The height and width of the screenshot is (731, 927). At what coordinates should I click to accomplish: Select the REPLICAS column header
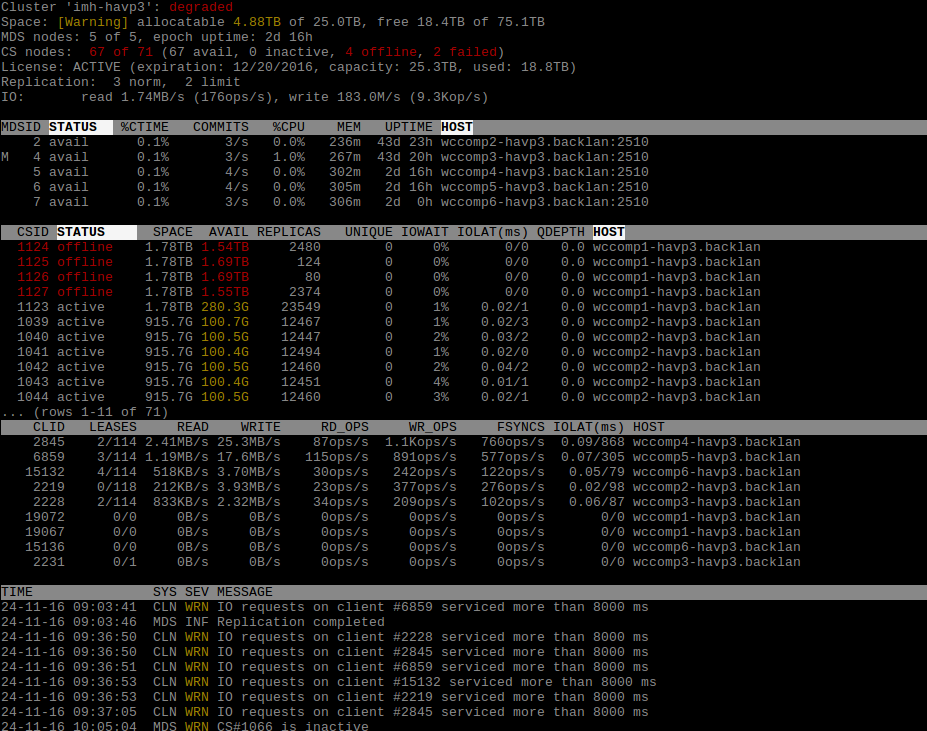288,232
